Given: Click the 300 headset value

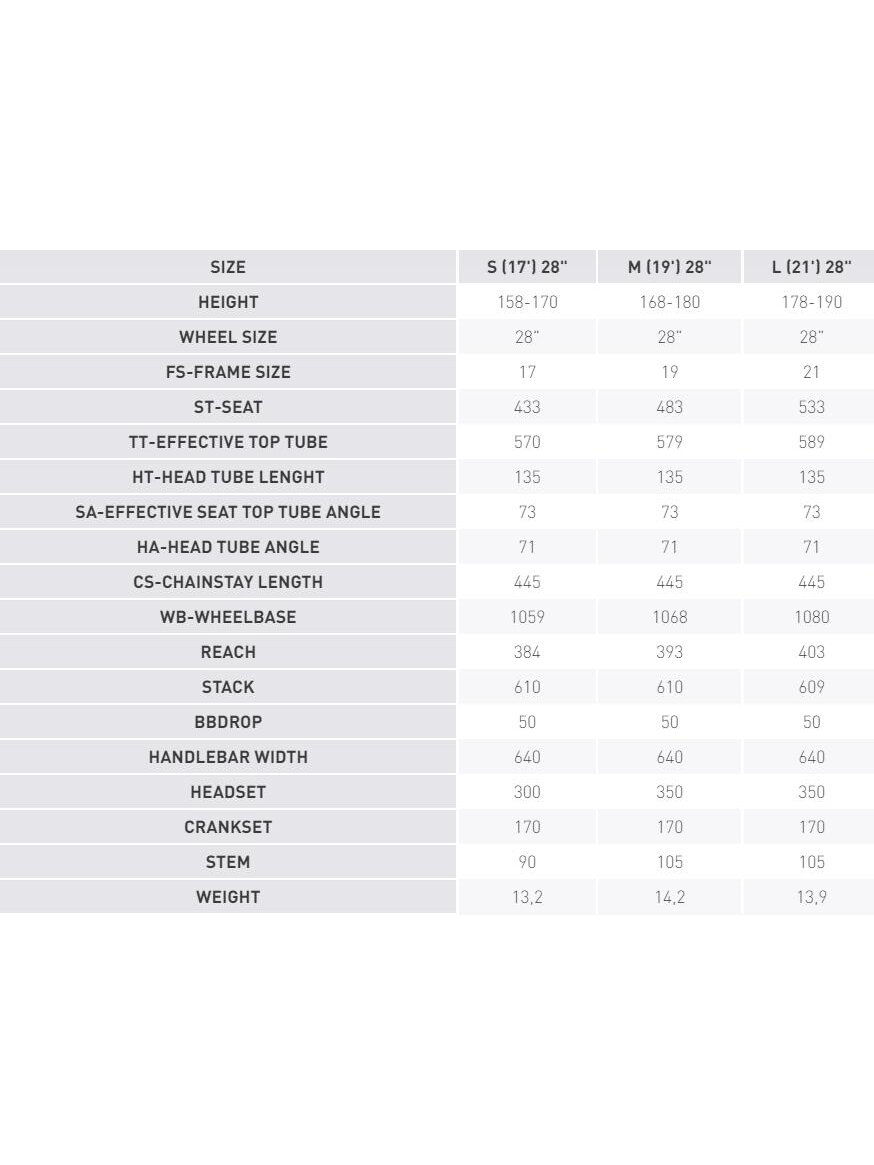Looking at the screenshot, I should [x=527, y=792].
